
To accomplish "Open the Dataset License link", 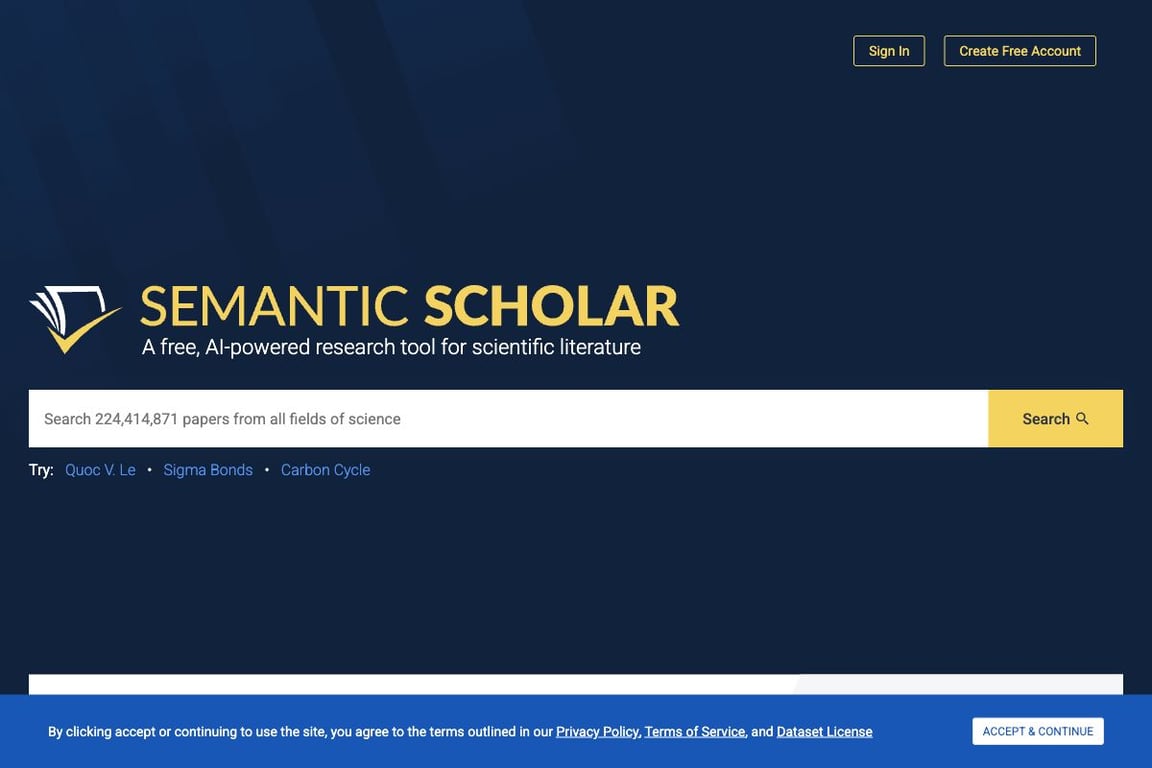I will (824, 732).
